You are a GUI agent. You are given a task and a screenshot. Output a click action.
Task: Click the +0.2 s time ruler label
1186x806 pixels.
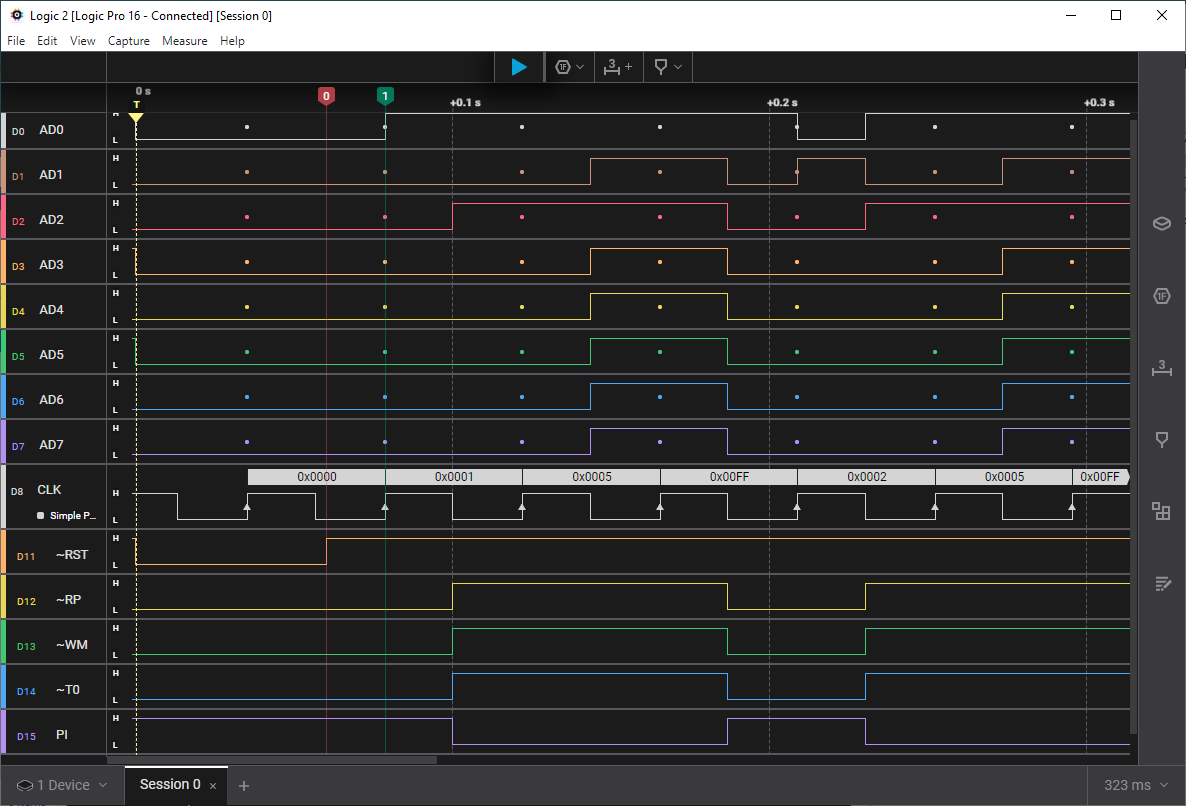point(782,103)
